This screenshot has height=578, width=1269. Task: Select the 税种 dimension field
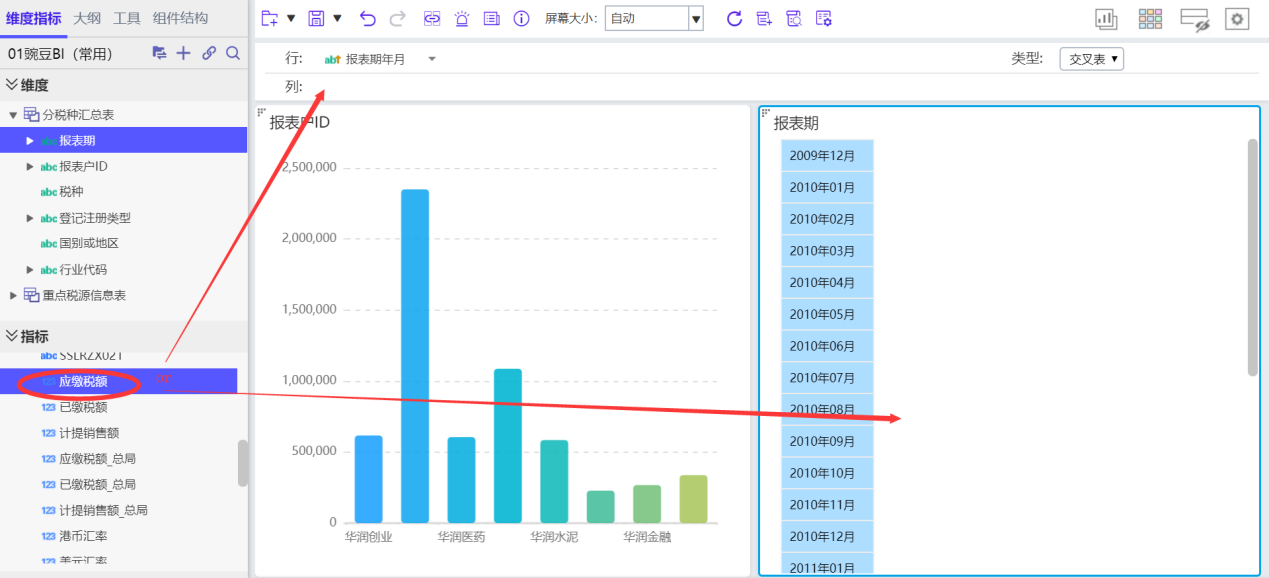click(71, 191)
